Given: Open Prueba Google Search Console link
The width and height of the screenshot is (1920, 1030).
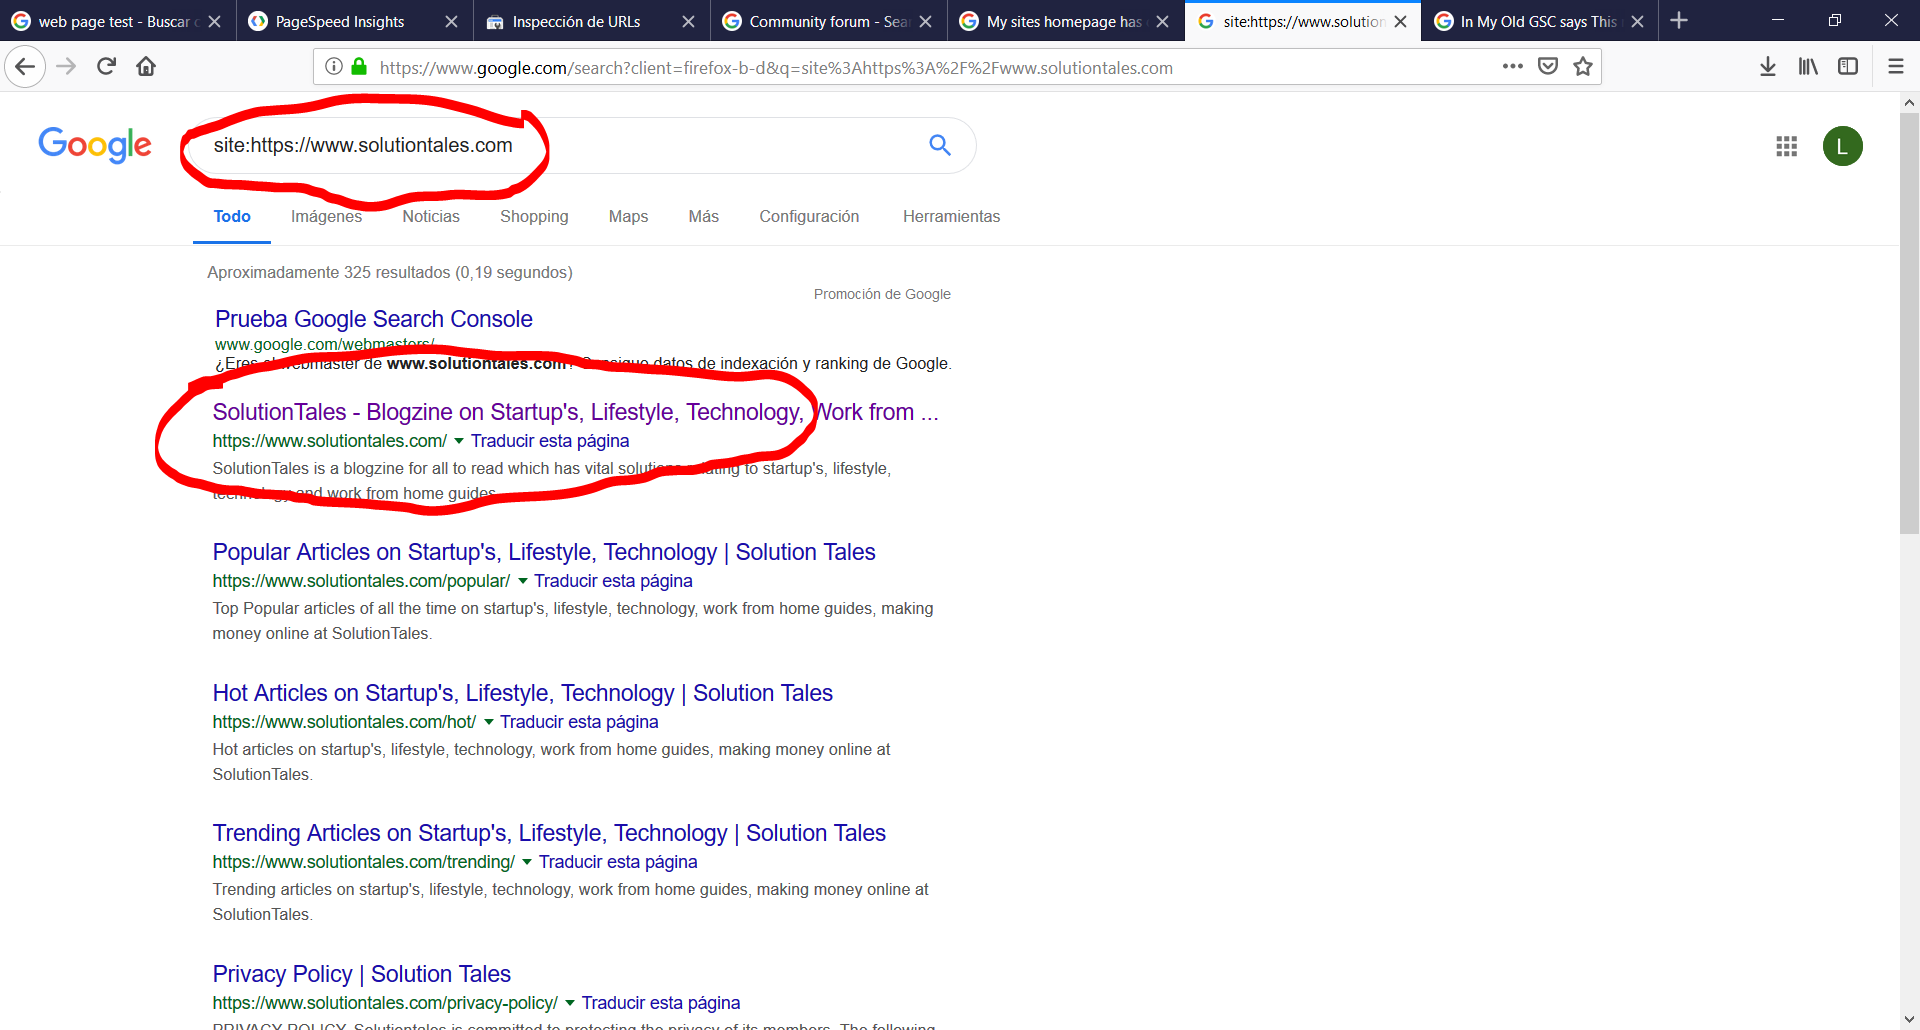Looking at the screenshot, I should (373, 319).
